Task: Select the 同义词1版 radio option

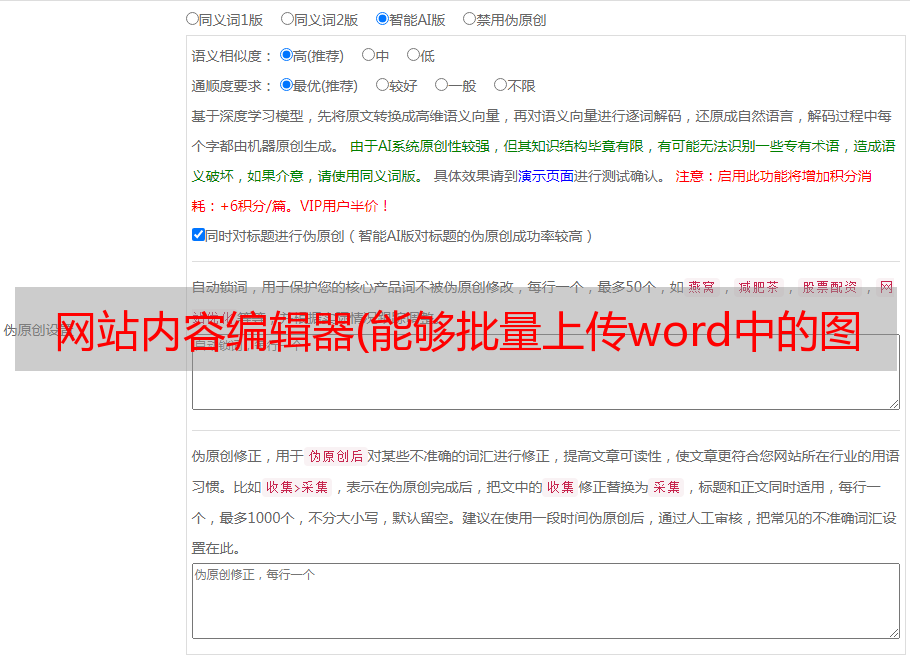Action: tap(192, 19)
